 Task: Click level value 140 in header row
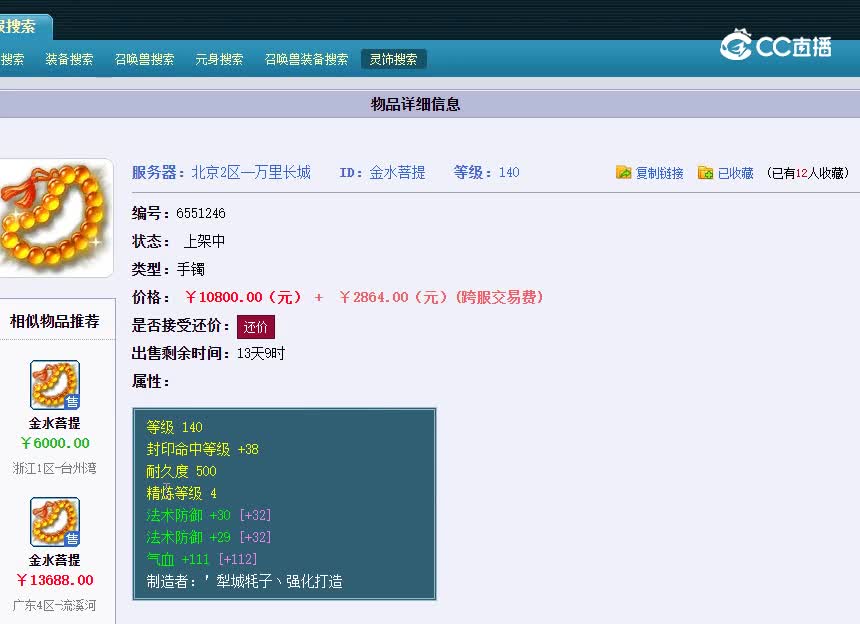point(509,173)
